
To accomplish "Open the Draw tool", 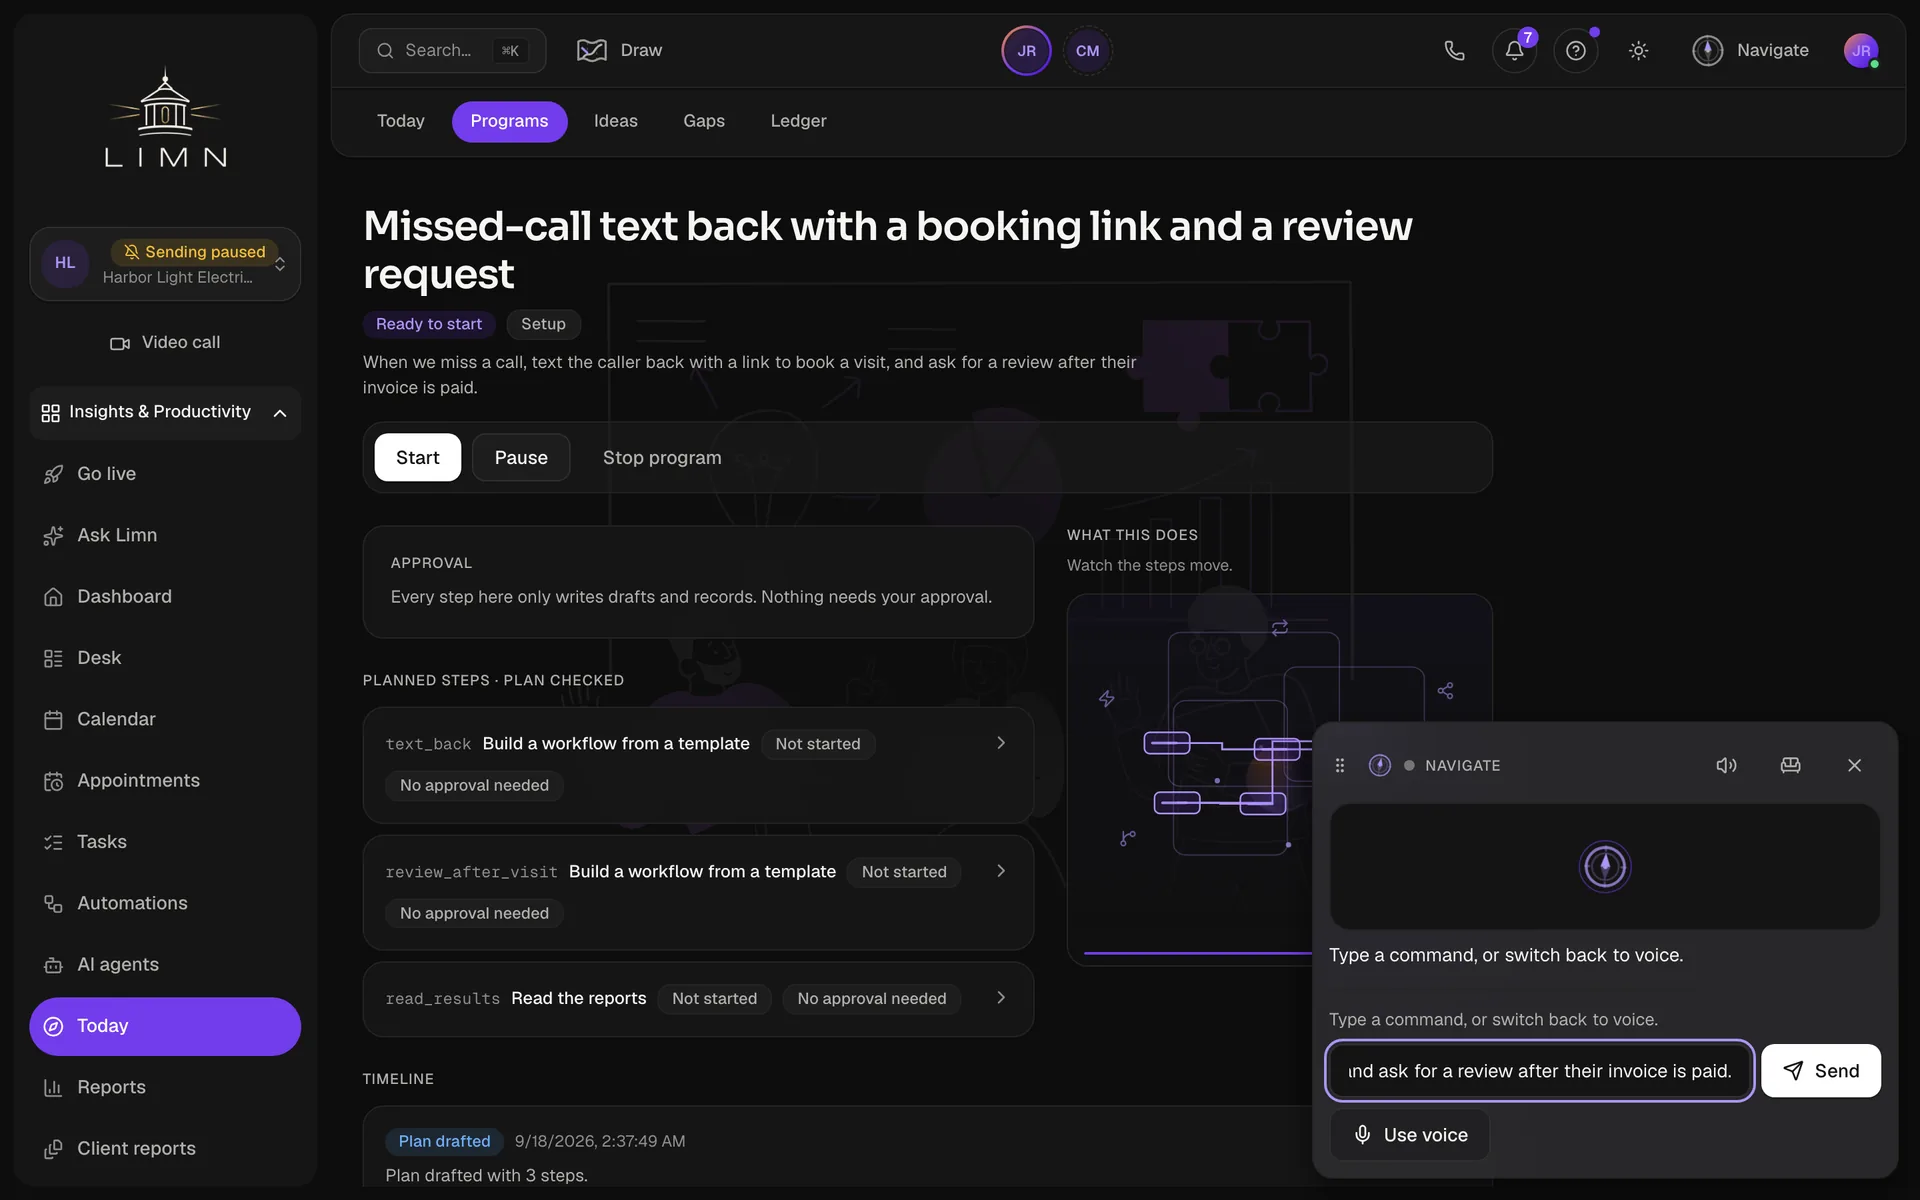I will click(x=620, y=50).
